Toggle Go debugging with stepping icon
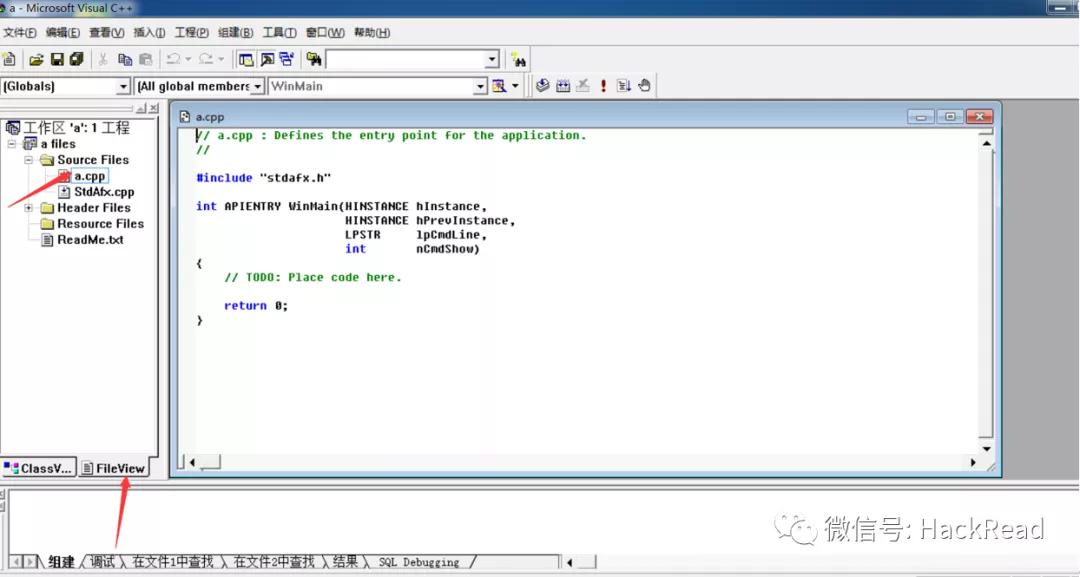Screen dimensions: 1080x577 click(623, 85)
